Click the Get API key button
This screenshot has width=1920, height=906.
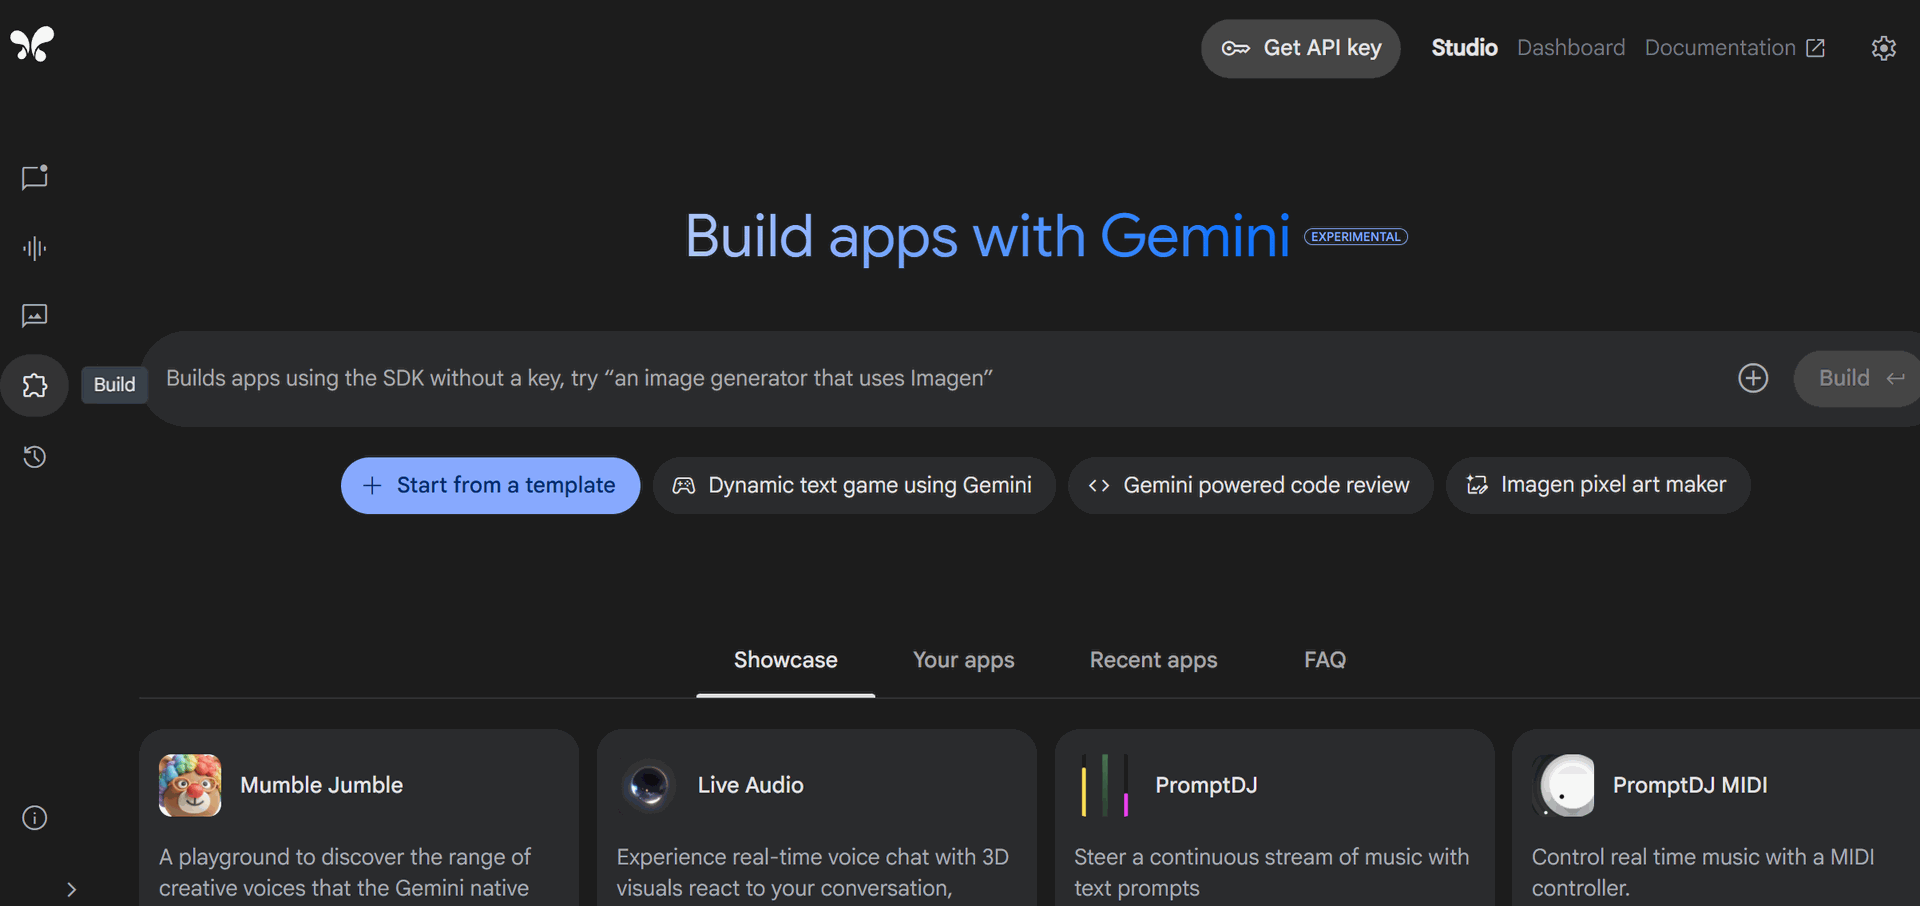point(1300,48)
